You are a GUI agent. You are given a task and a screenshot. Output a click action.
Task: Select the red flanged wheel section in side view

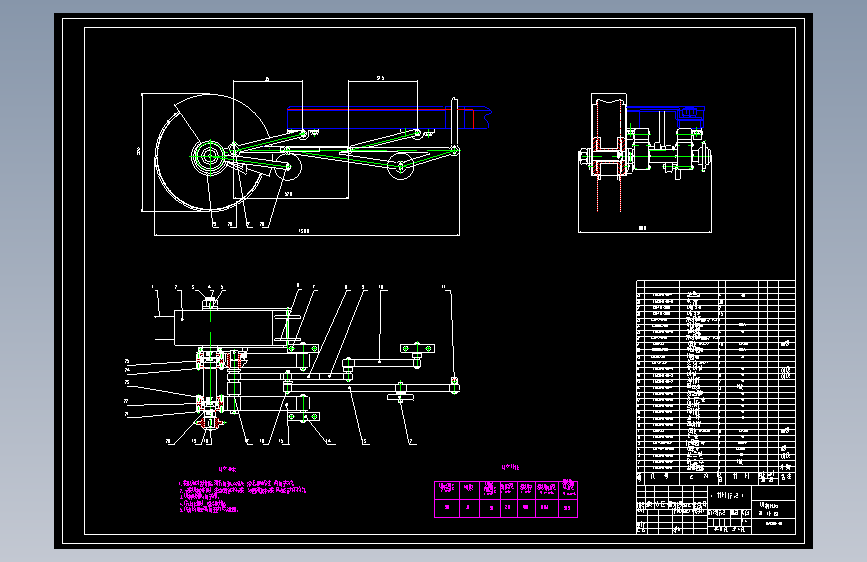click(x=608, y=158)
